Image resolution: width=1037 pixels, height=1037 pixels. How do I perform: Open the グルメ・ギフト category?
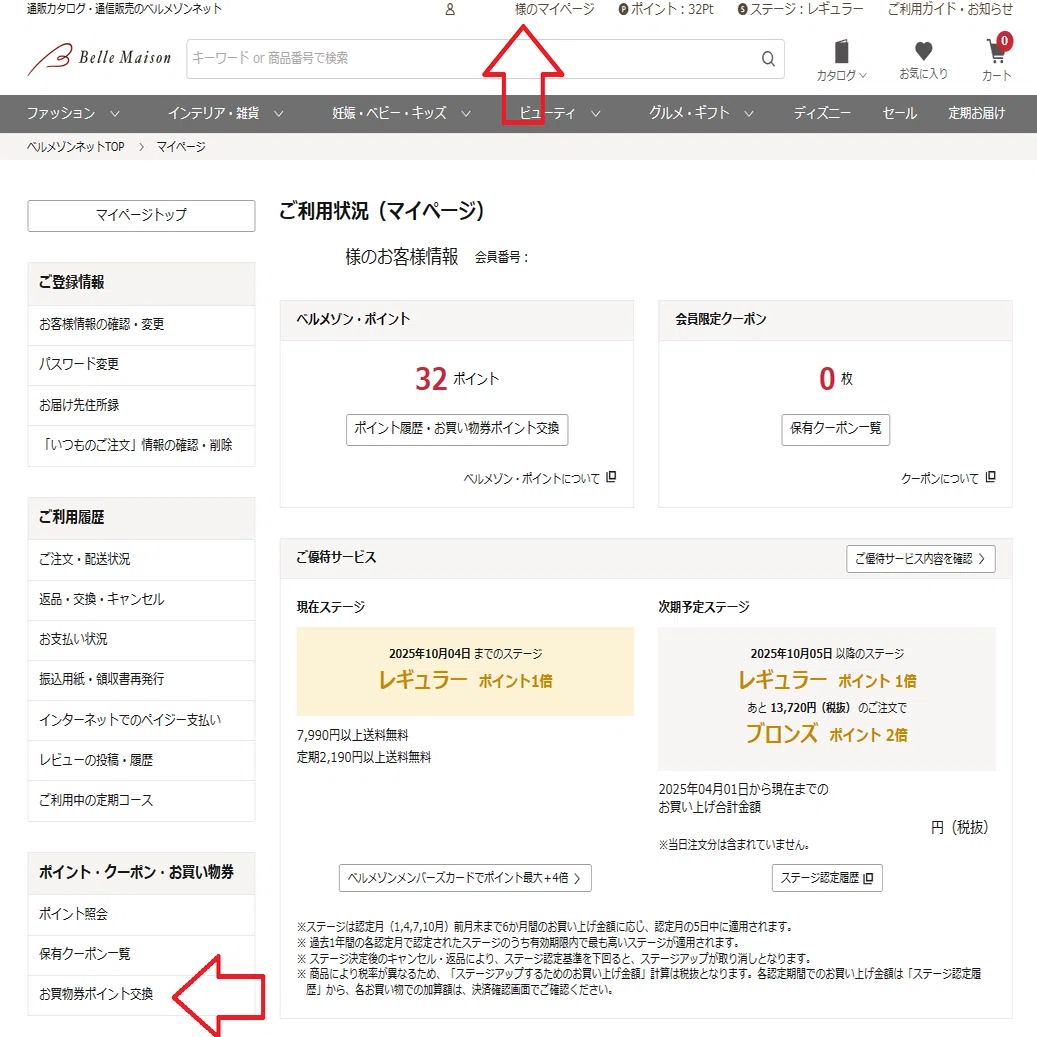pos(689,113)
